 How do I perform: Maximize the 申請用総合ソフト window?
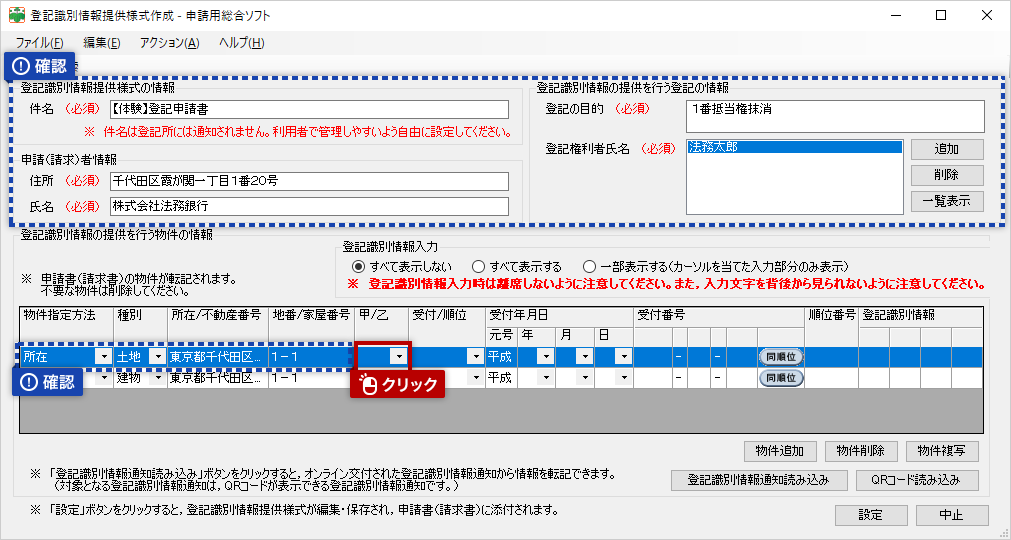(941, 15)
